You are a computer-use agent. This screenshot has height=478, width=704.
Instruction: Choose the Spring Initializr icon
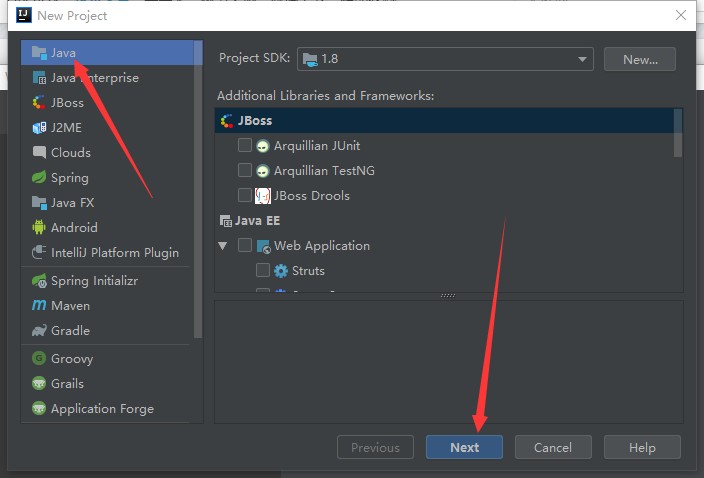[x=39, y=281]
